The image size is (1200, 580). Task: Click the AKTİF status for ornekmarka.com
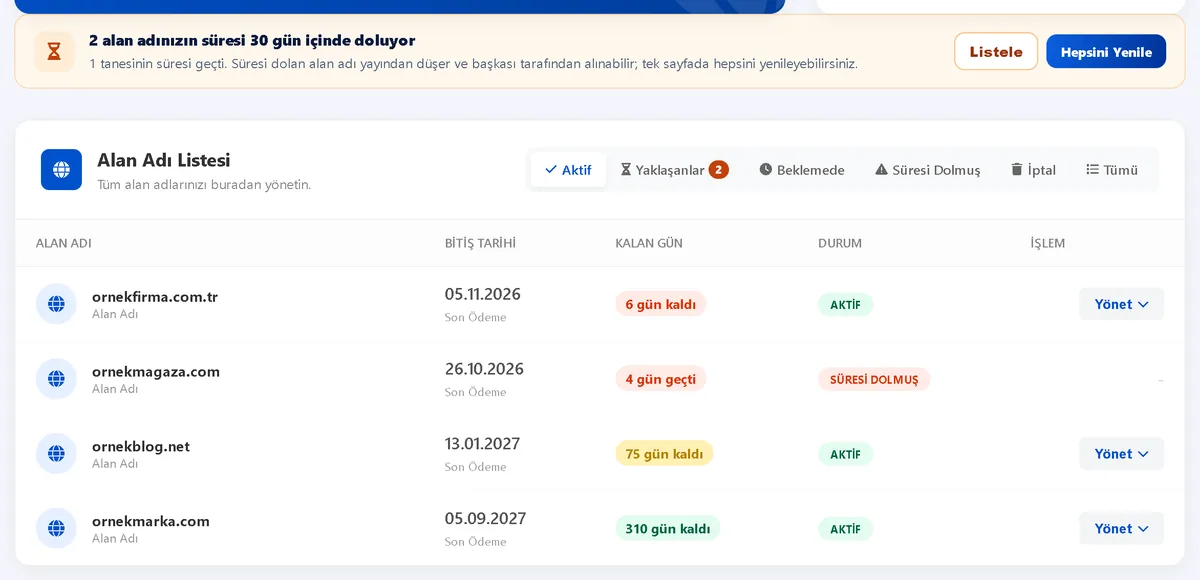pos(845,528)
